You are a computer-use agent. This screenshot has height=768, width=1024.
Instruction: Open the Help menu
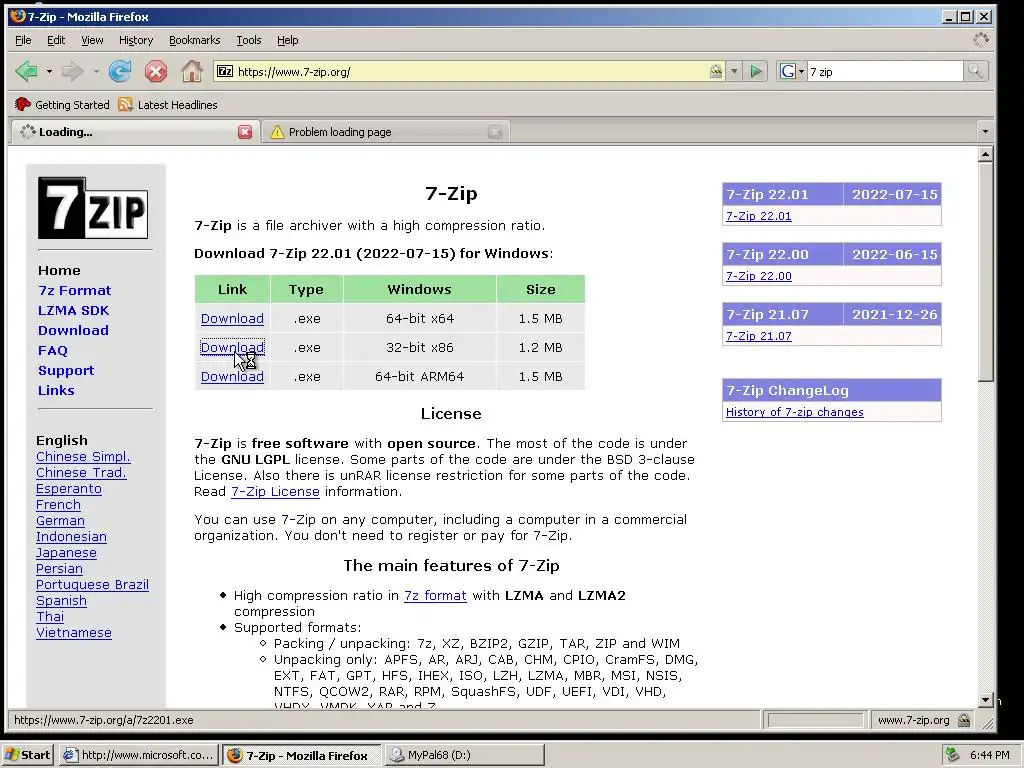click(x=287, y=40)
